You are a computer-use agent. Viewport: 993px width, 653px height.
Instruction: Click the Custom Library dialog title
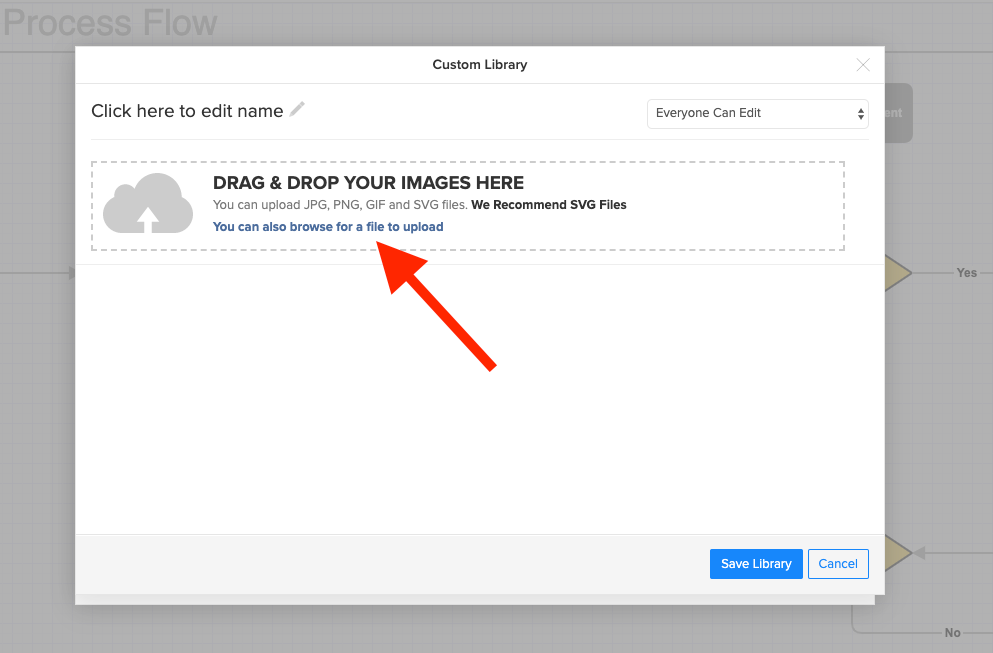click(479, 65)
